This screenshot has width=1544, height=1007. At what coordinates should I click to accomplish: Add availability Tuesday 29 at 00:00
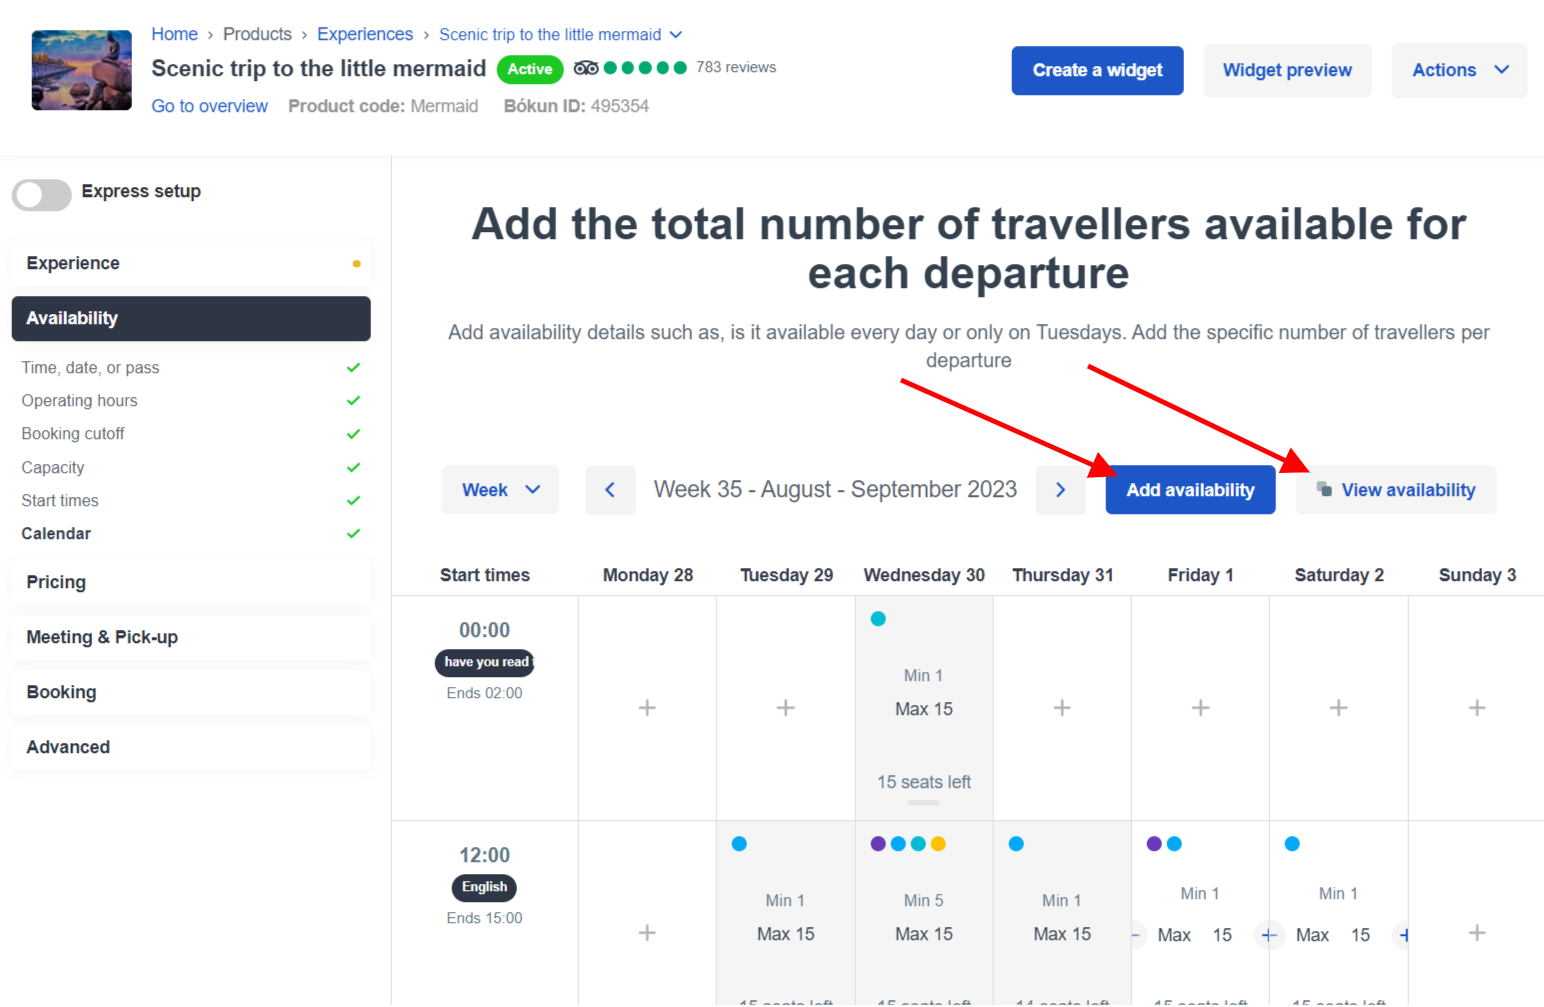[786, 708]
